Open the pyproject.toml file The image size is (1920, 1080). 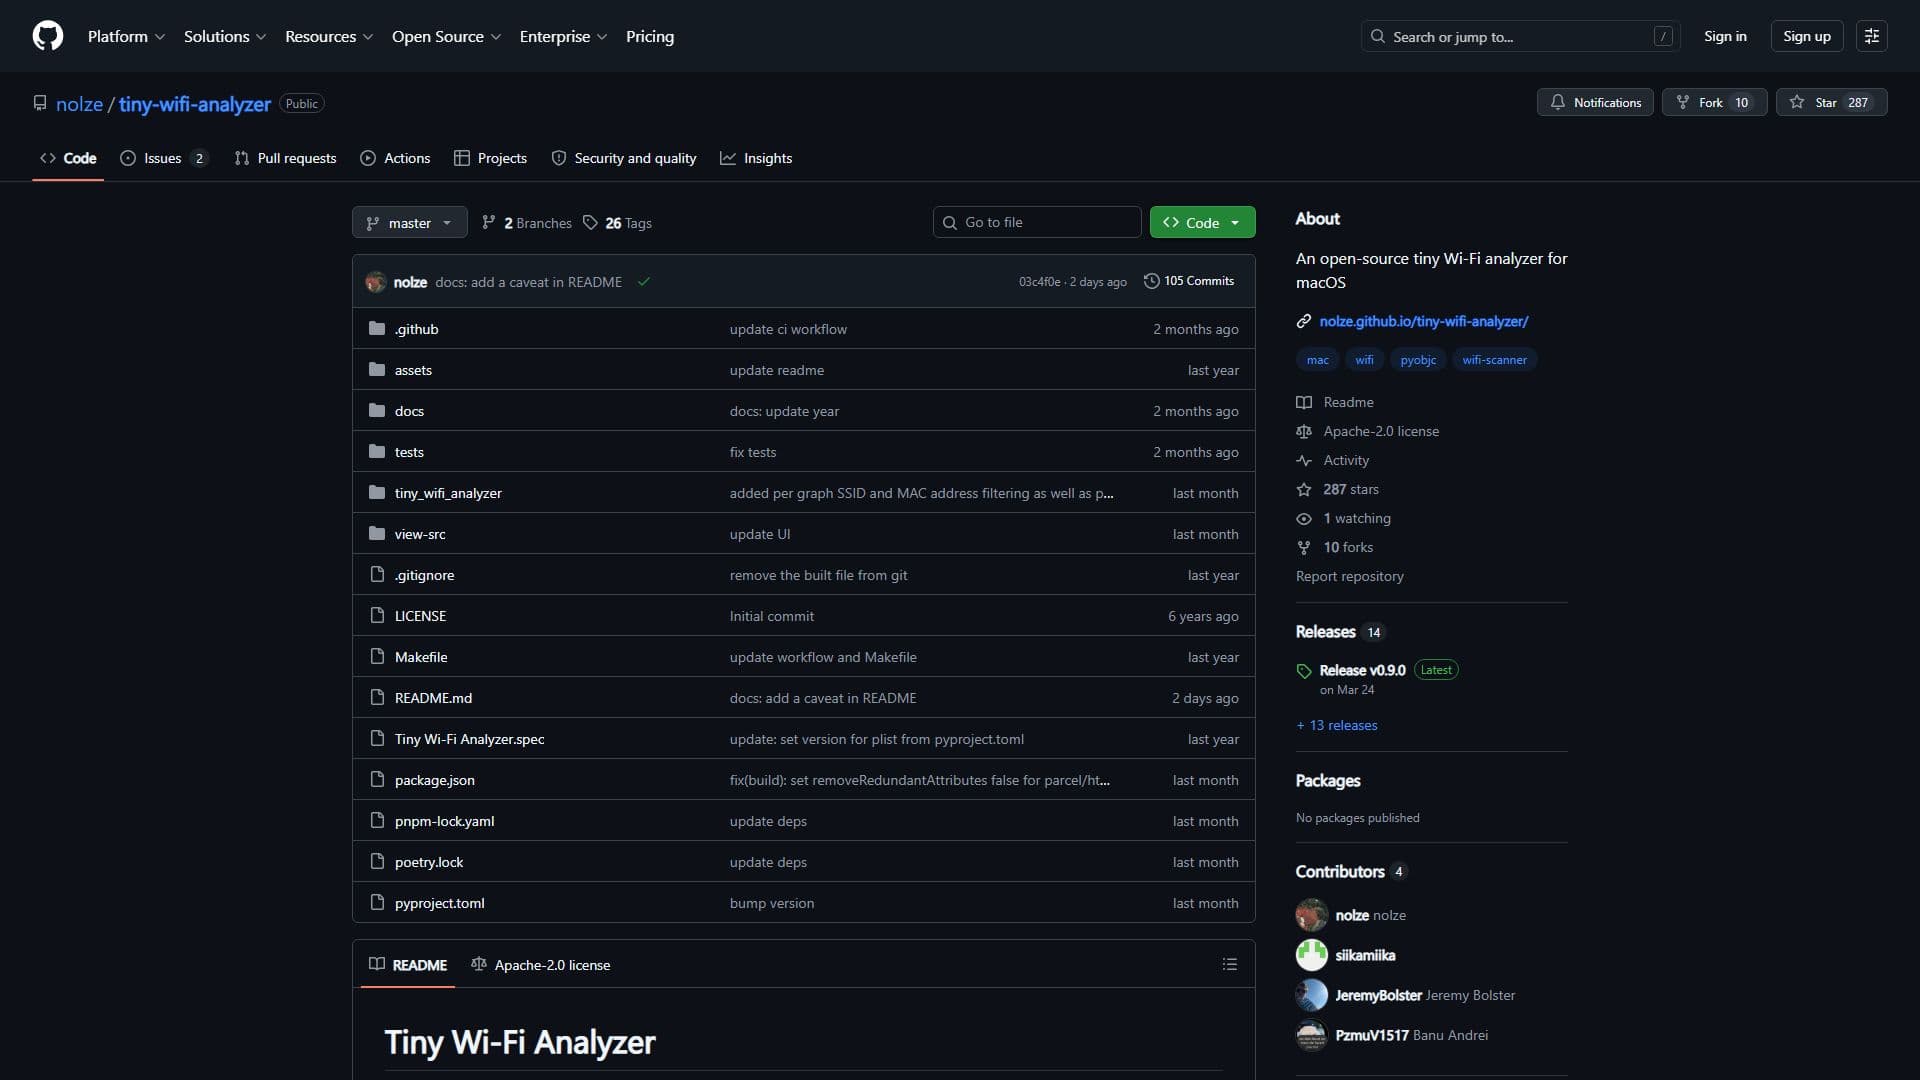[x=439, y=903]
